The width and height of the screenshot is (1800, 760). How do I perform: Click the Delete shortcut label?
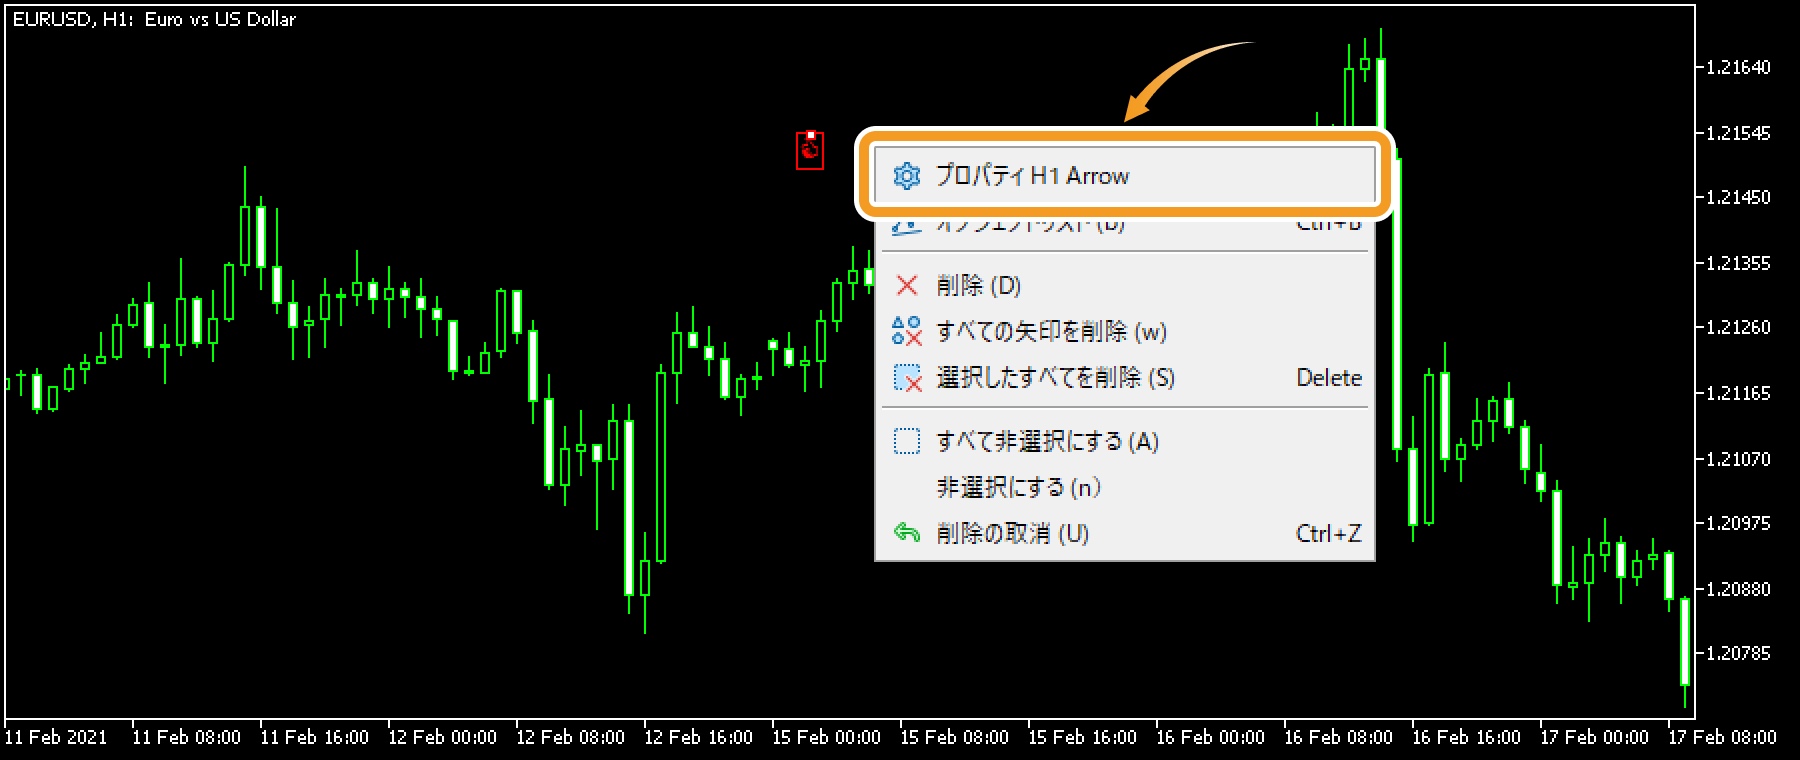(x=1329, y=378)
